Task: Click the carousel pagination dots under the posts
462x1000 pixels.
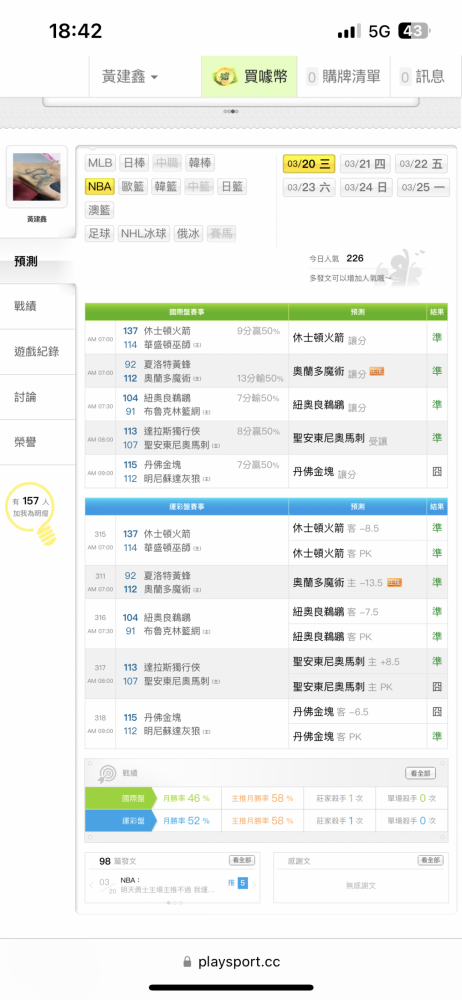Action: tap(172, 903)
